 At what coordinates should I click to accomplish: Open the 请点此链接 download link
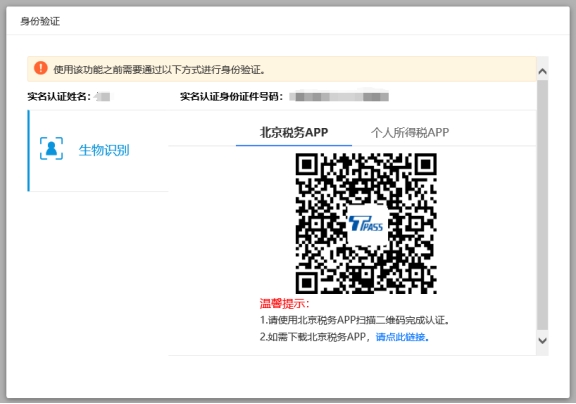(x=402, y=337)
